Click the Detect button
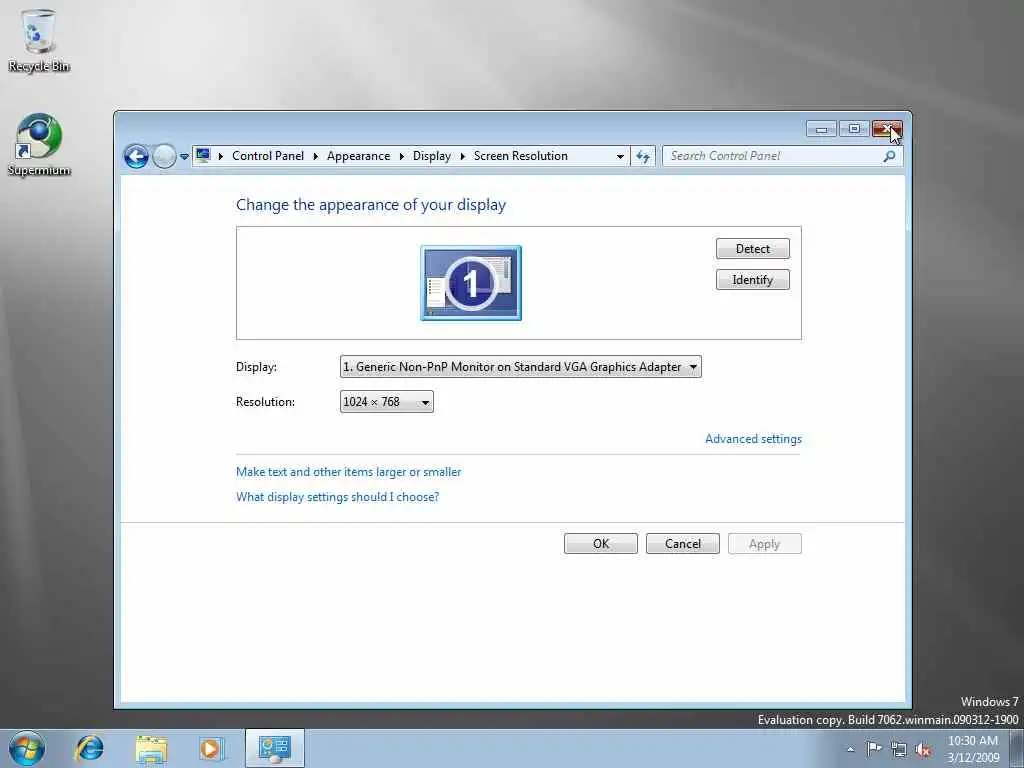Image resolution: width=1024 pixels, height=768 pixels. point(752,249)
